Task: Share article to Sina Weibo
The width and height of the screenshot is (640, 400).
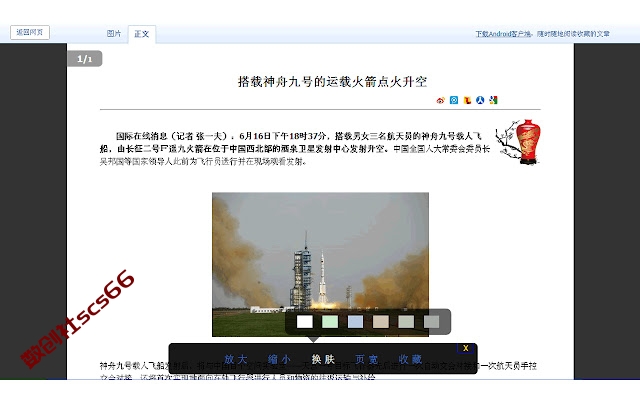Action: 440,100
